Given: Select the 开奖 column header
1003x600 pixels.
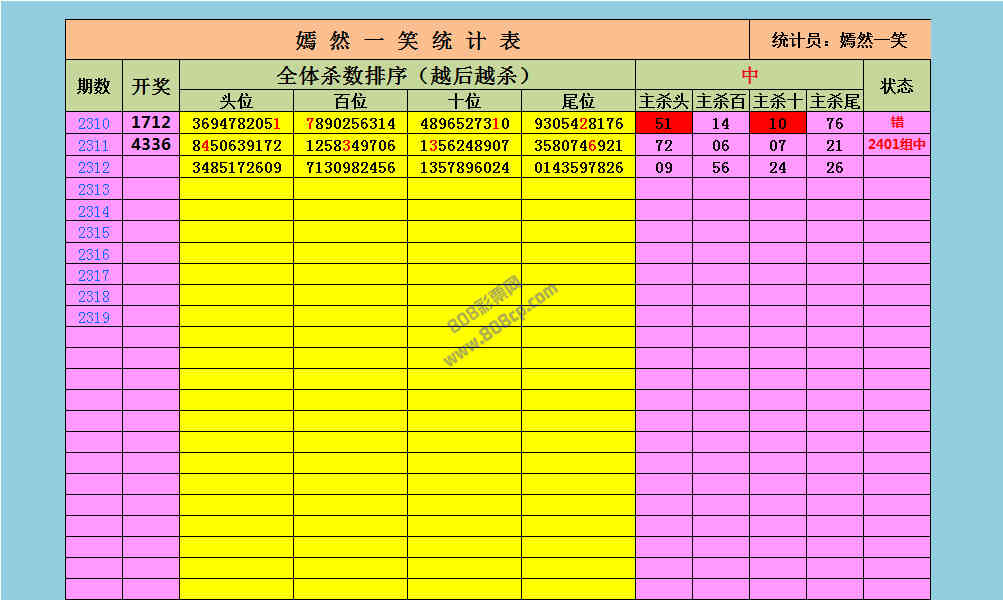Looking at the screenshot, I should pyautogui.click(x=151, y=86).
